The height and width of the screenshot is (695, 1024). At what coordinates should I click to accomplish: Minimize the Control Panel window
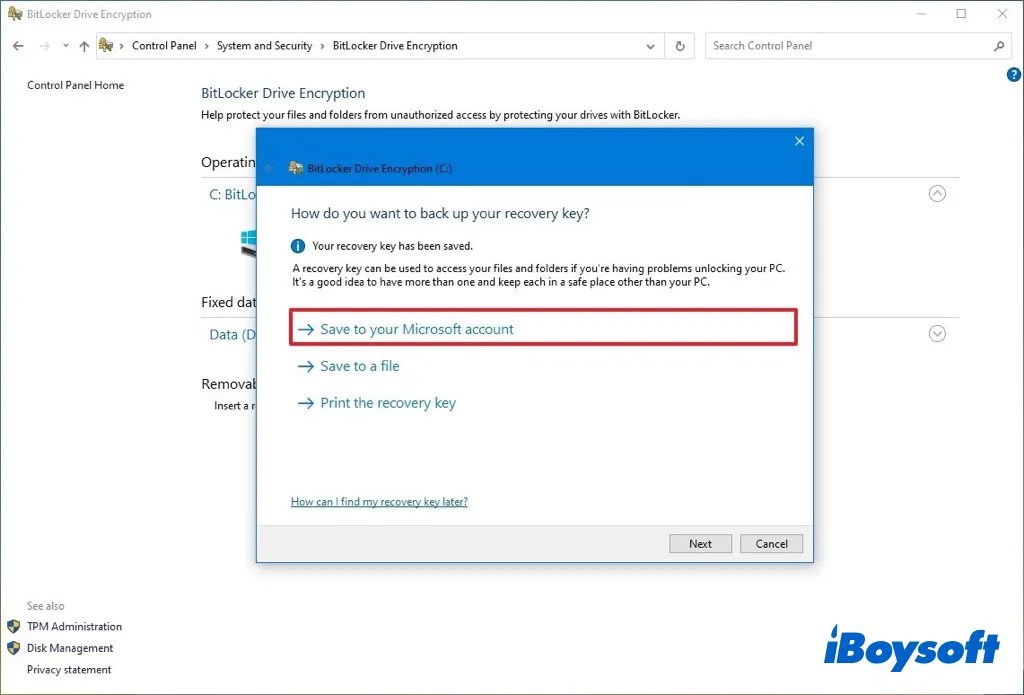920,14
